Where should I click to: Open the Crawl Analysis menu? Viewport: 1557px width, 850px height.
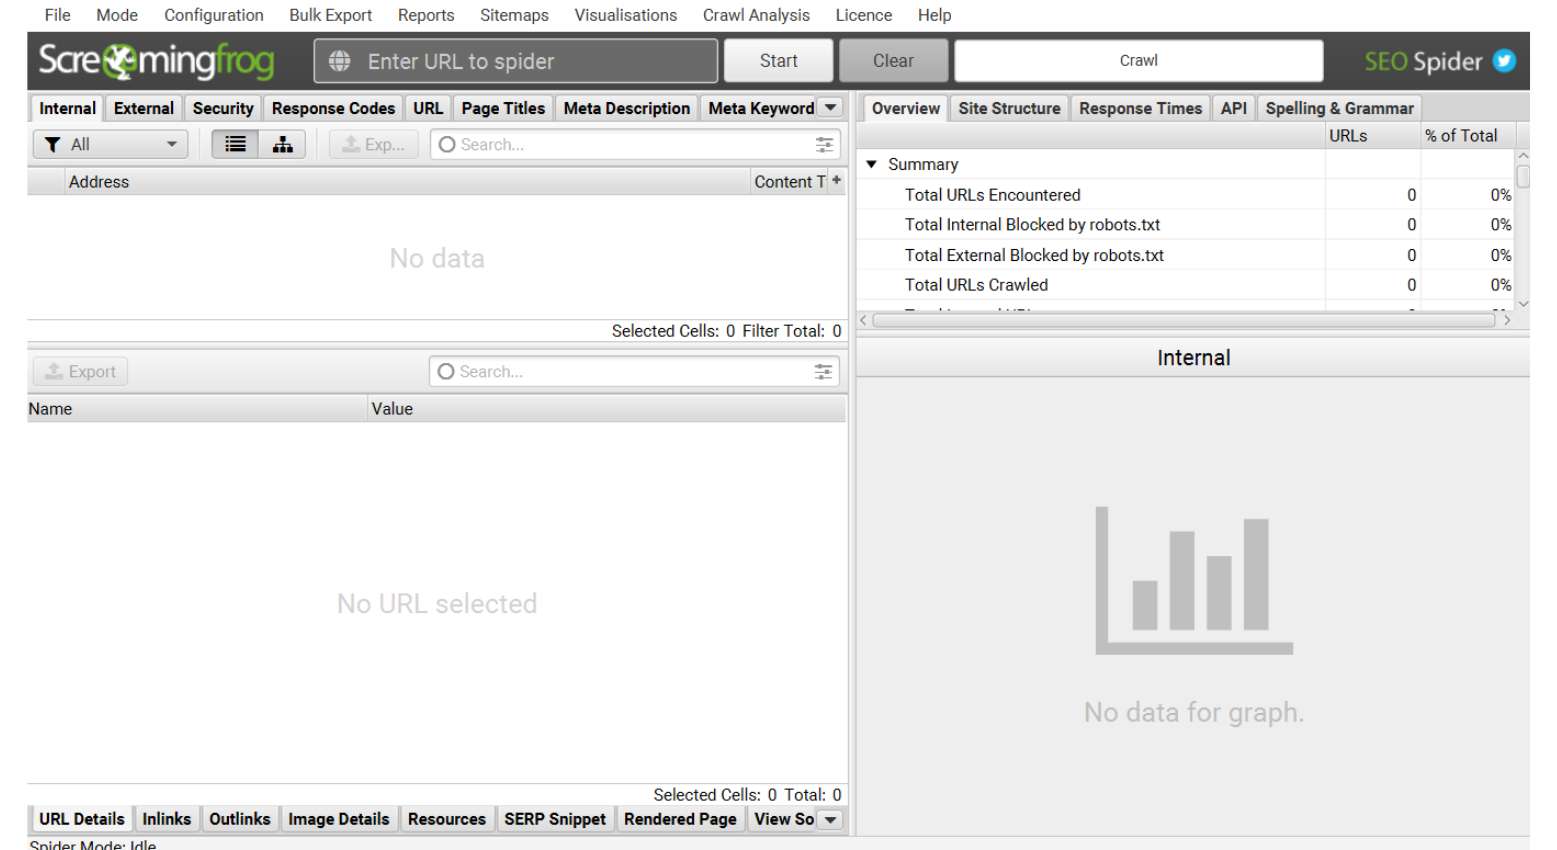click(755, 15)
